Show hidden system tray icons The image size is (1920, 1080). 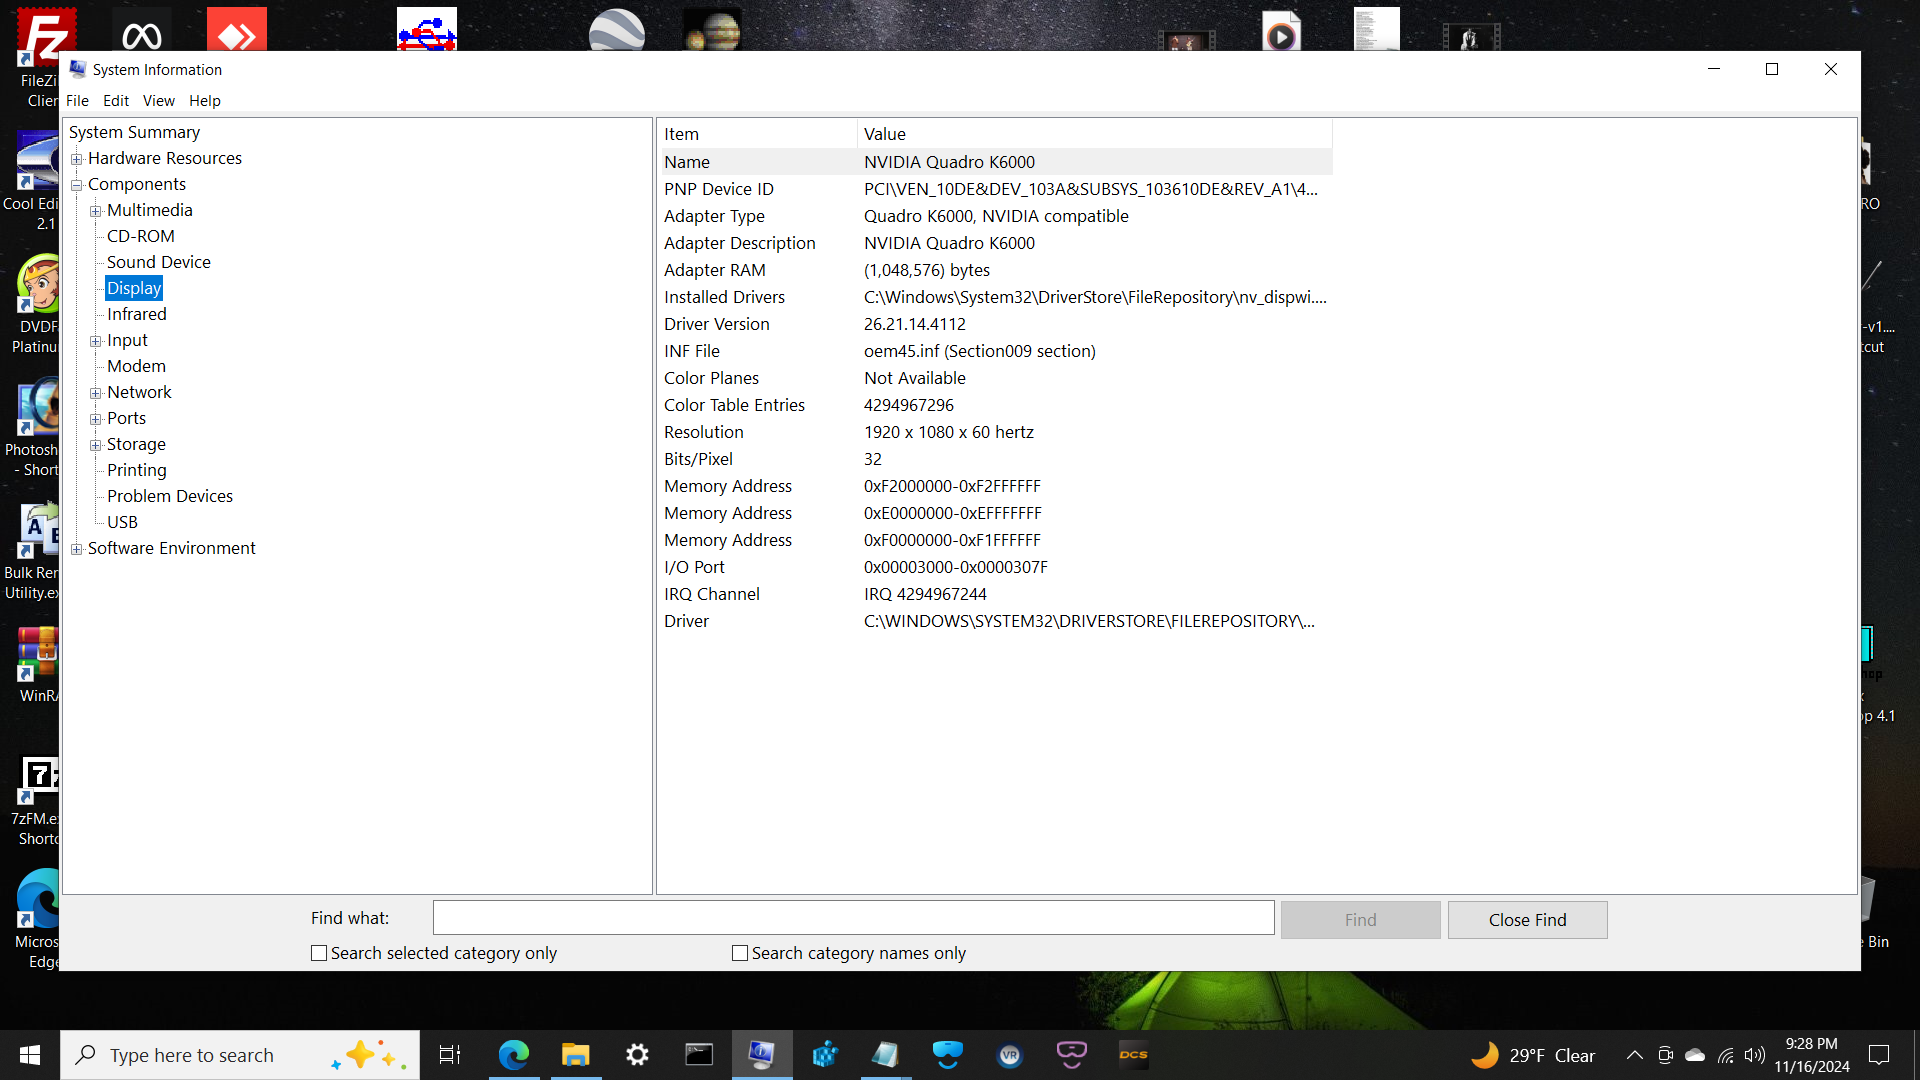coord(1635,1055)
